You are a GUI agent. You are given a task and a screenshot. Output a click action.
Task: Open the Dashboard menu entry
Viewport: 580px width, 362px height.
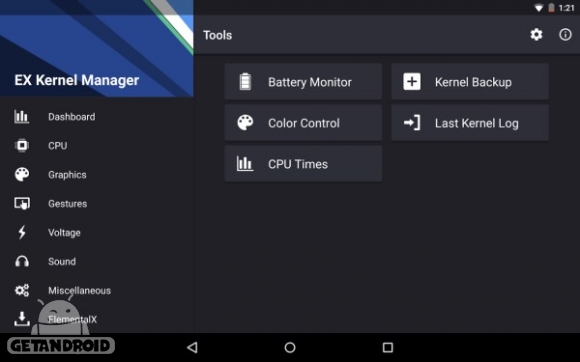pos(97,116)
